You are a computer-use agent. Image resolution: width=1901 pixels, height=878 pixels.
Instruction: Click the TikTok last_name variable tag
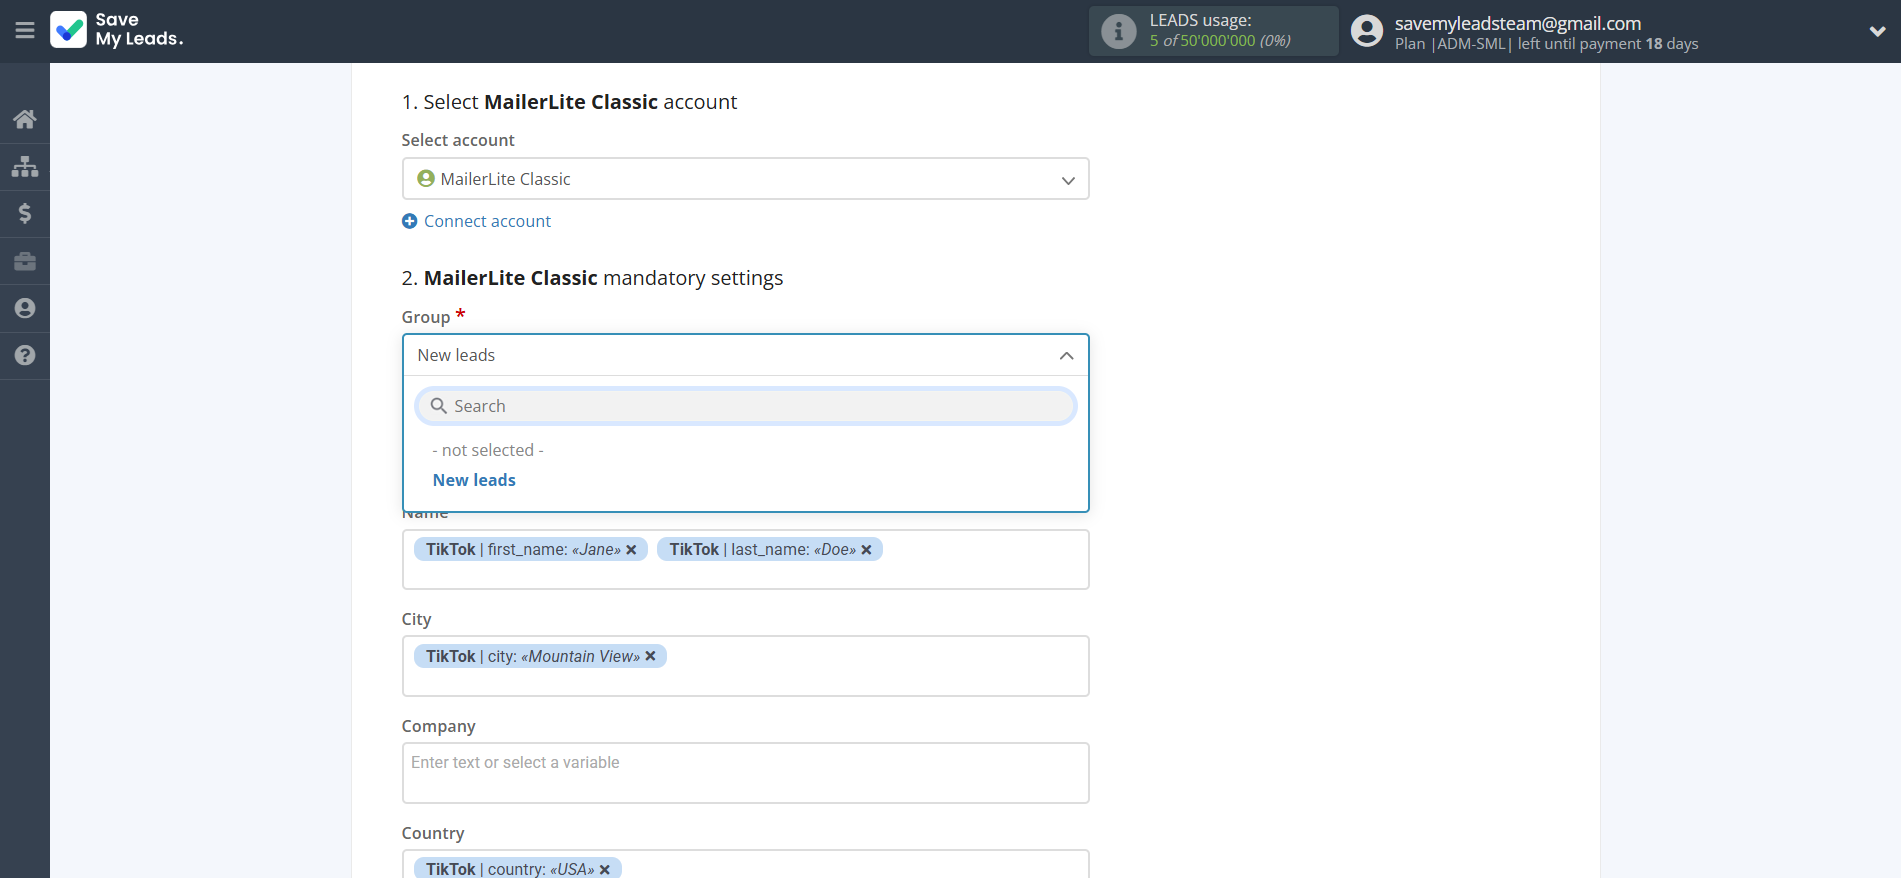point(769,549)
